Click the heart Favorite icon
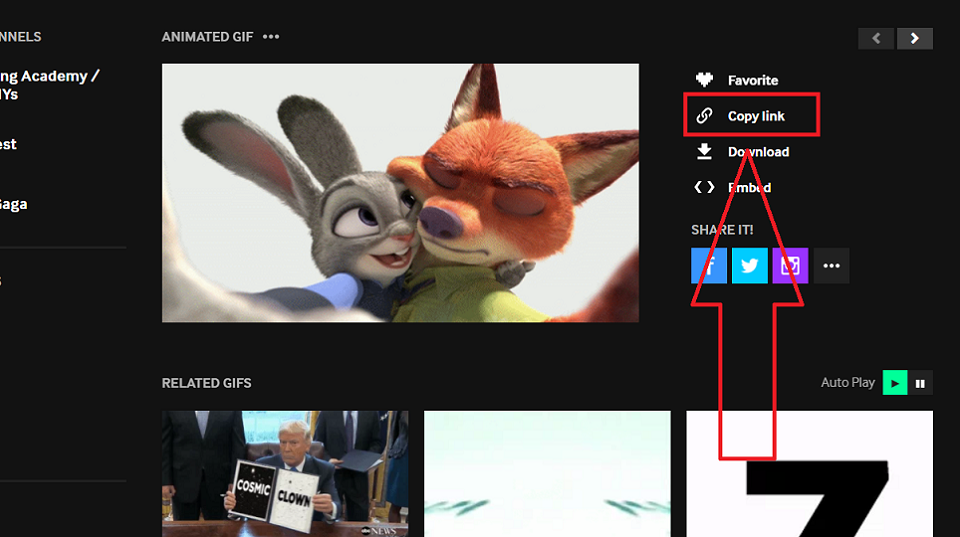The image size is (960, 537). (x=705, y=80)
